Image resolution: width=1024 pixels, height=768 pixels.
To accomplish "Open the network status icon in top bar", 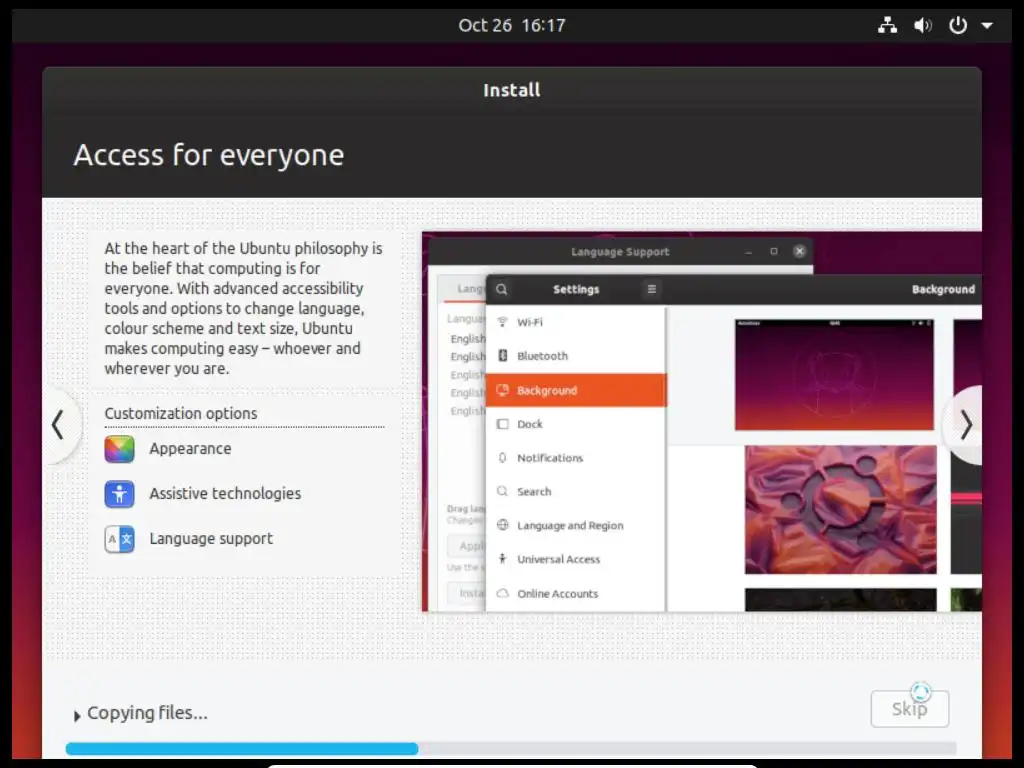I will (887, 25).
